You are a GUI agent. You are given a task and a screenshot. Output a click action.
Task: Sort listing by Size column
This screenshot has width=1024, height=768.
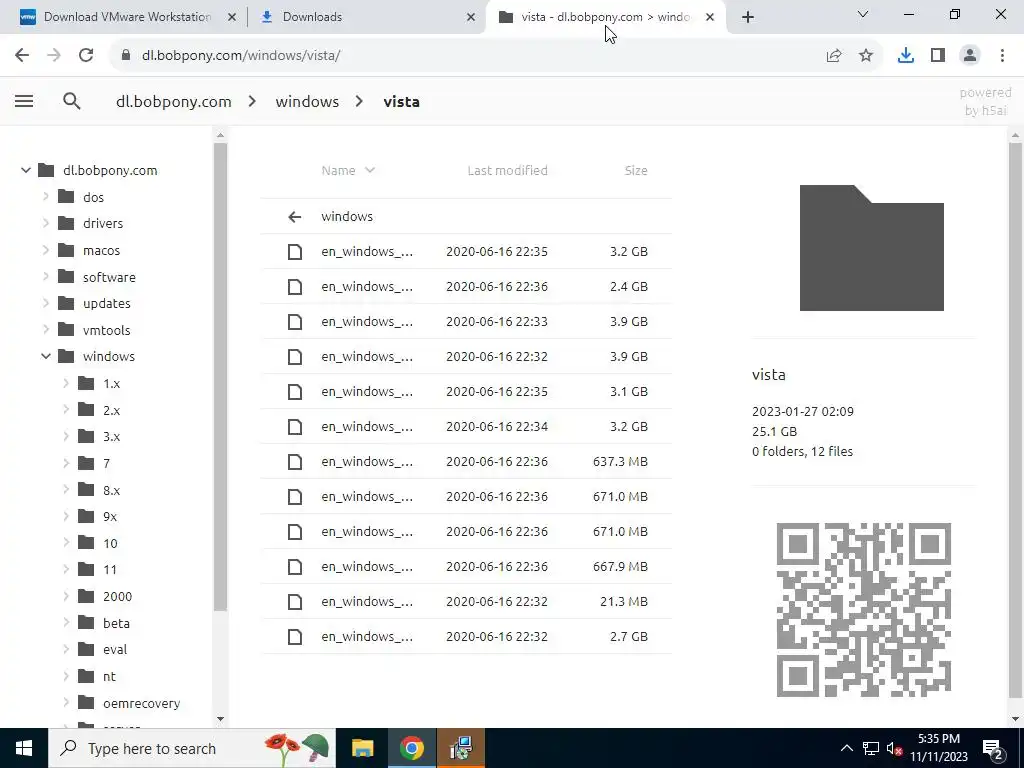pos(635,170)
